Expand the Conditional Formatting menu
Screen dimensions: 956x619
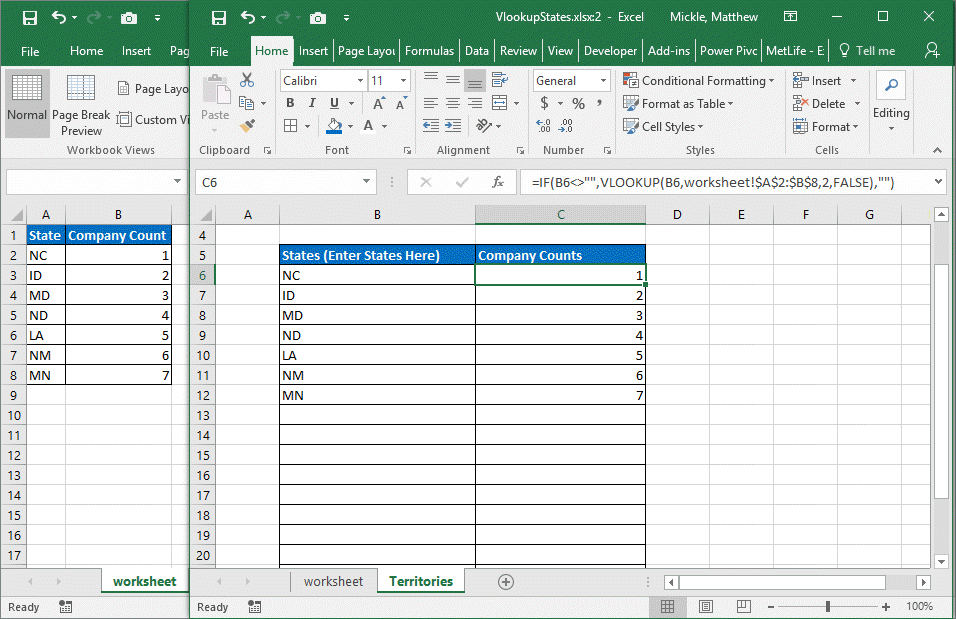(x=698, y=81)
